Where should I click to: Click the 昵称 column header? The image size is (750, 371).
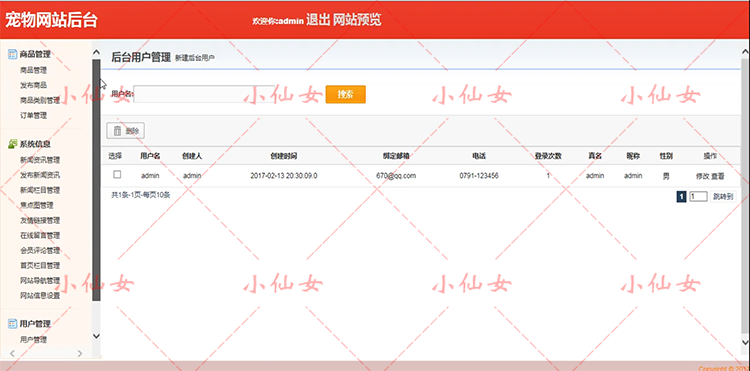click(x=633, y=156)
